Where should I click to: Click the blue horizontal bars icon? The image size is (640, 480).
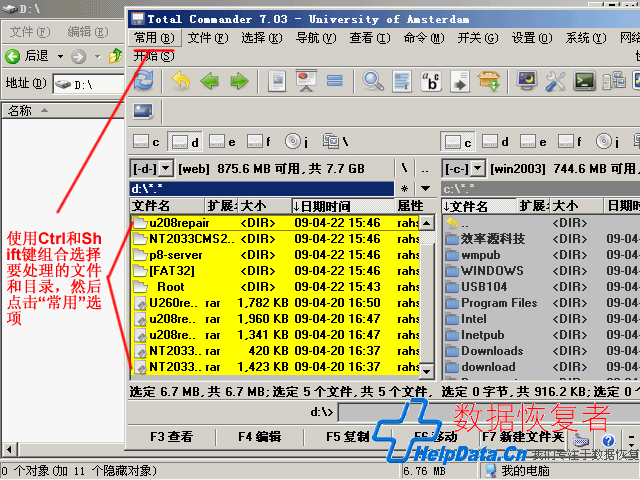click(335, 81)
